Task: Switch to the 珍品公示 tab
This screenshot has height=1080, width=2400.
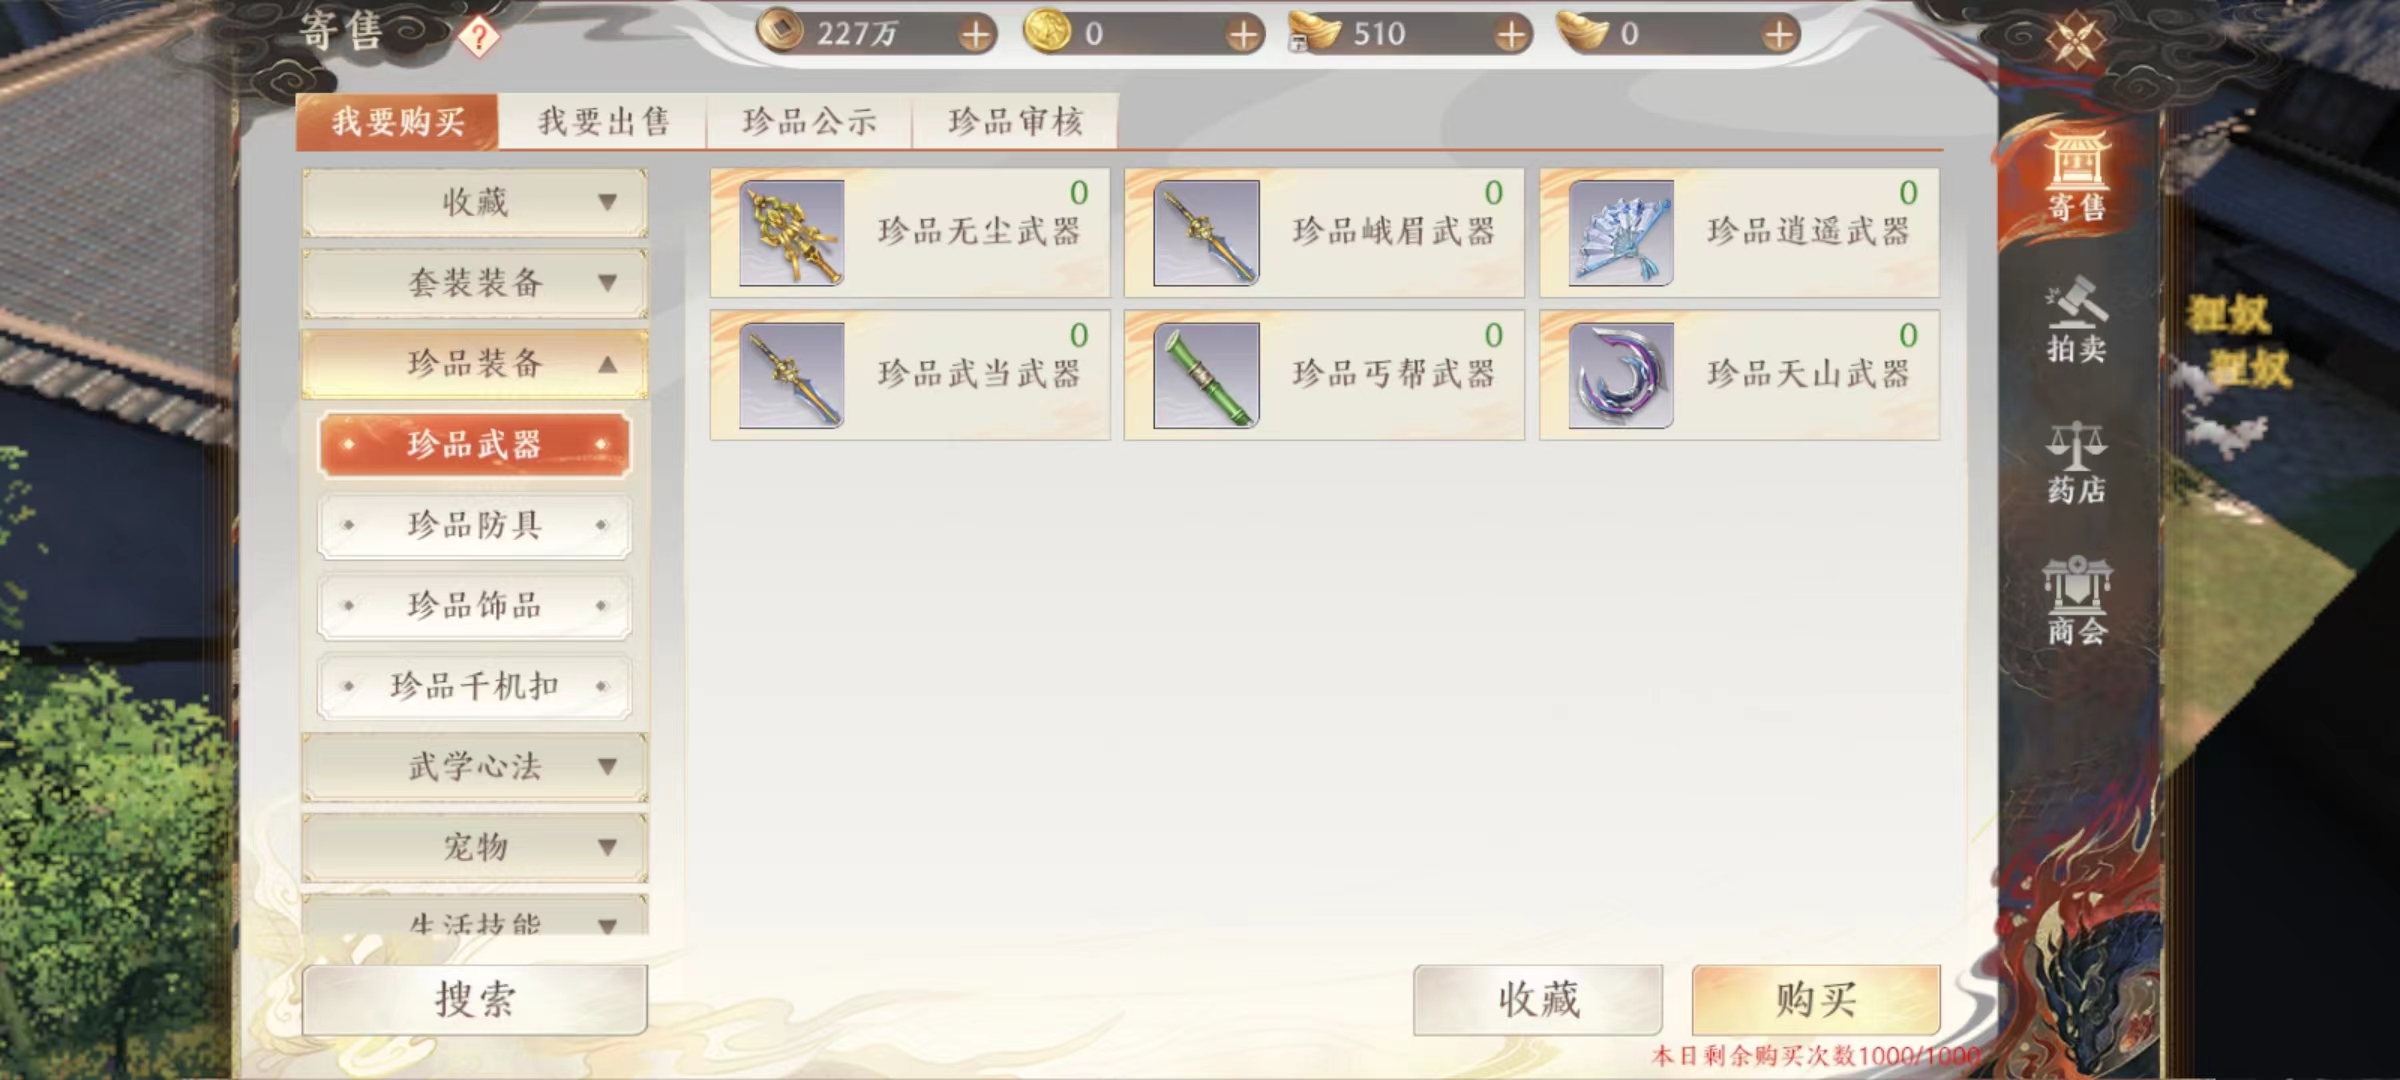Action: [809, 122]
